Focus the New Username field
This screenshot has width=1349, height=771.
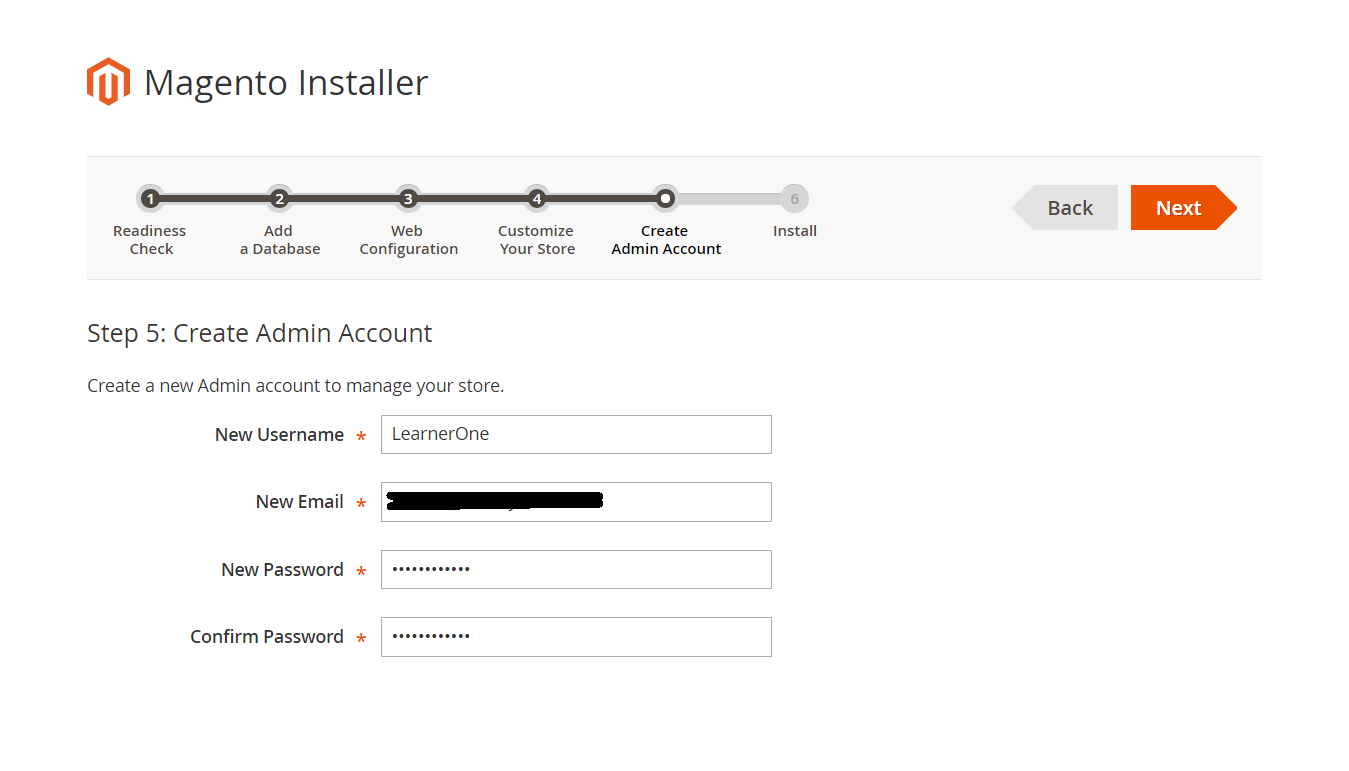coord(576,434)
